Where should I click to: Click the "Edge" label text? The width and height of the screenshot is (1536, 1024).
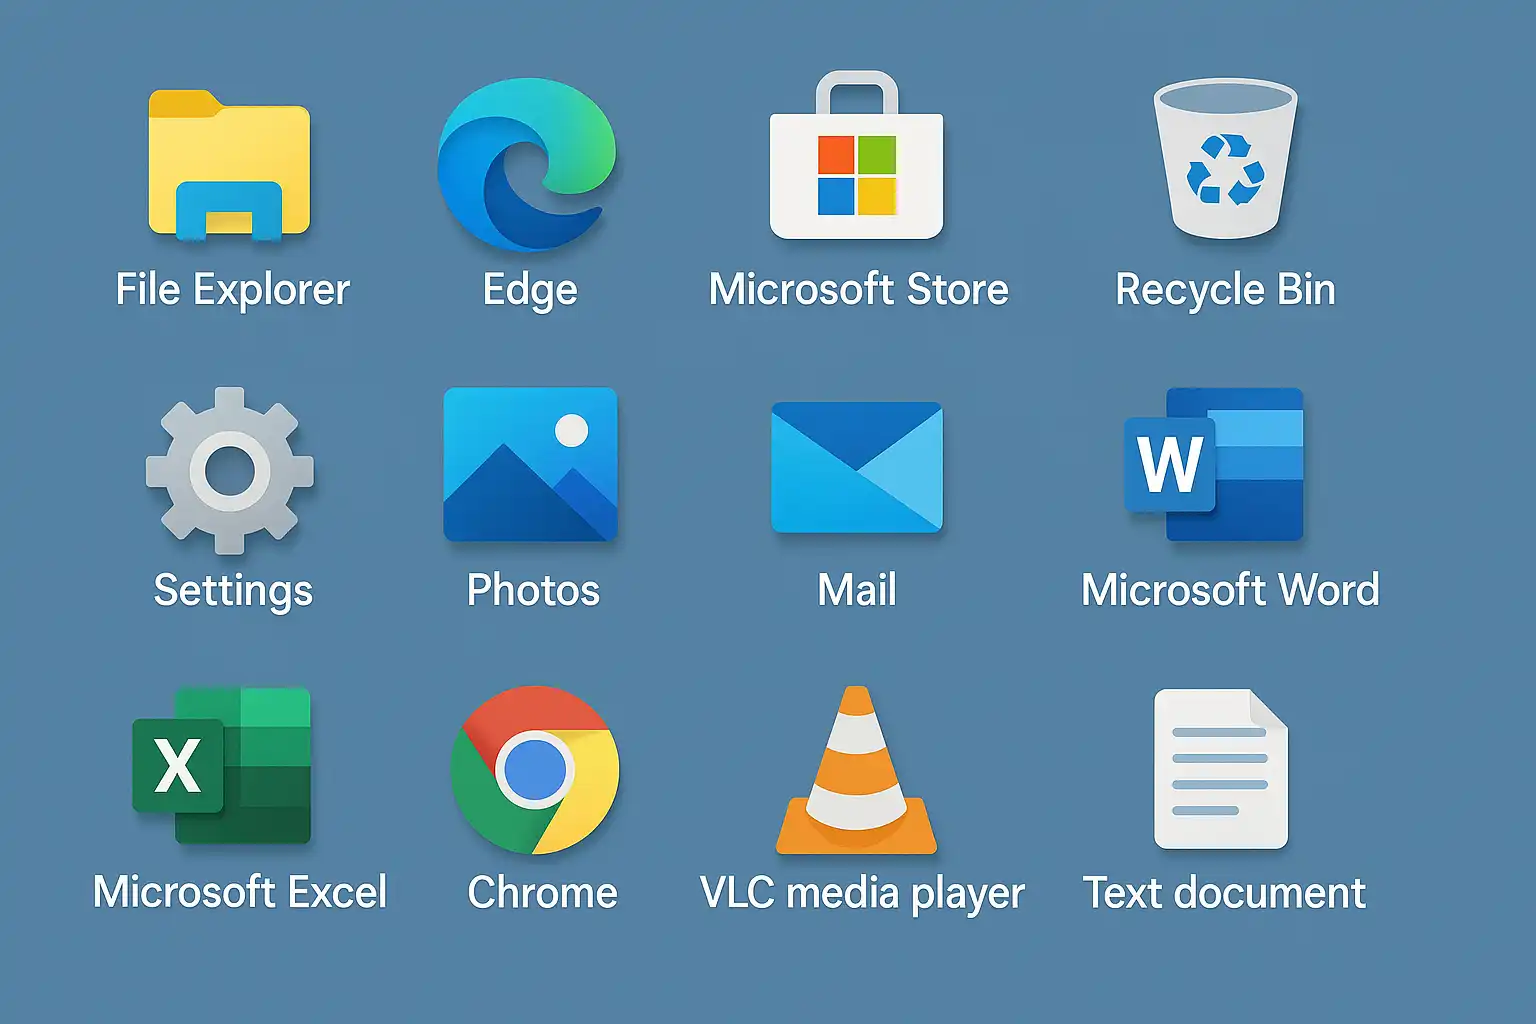(530, 291)
